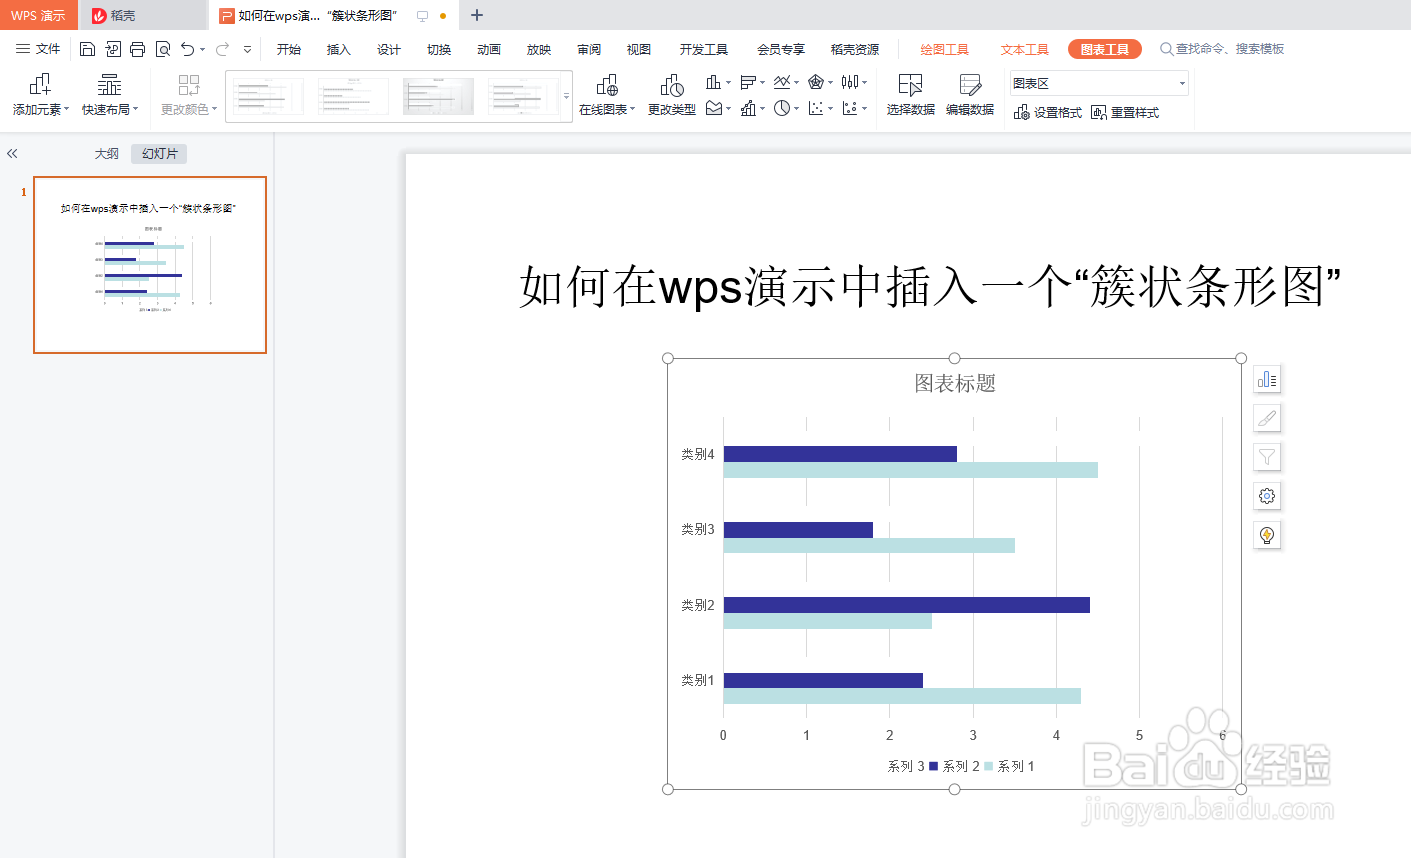This screenshot has width=1411, height=858.
Task: Insert a combo chart from ribbon
Action: (747, 108)
